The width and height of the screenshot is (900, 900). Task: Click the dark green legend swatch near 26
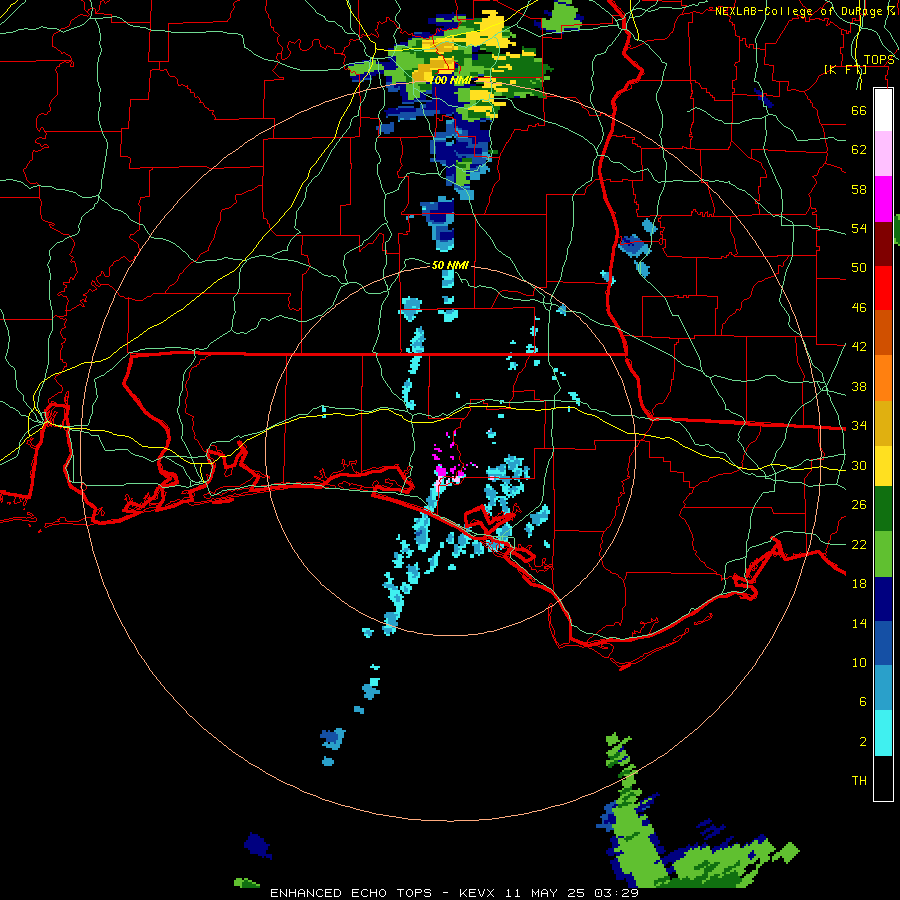(x=883, y=509)
